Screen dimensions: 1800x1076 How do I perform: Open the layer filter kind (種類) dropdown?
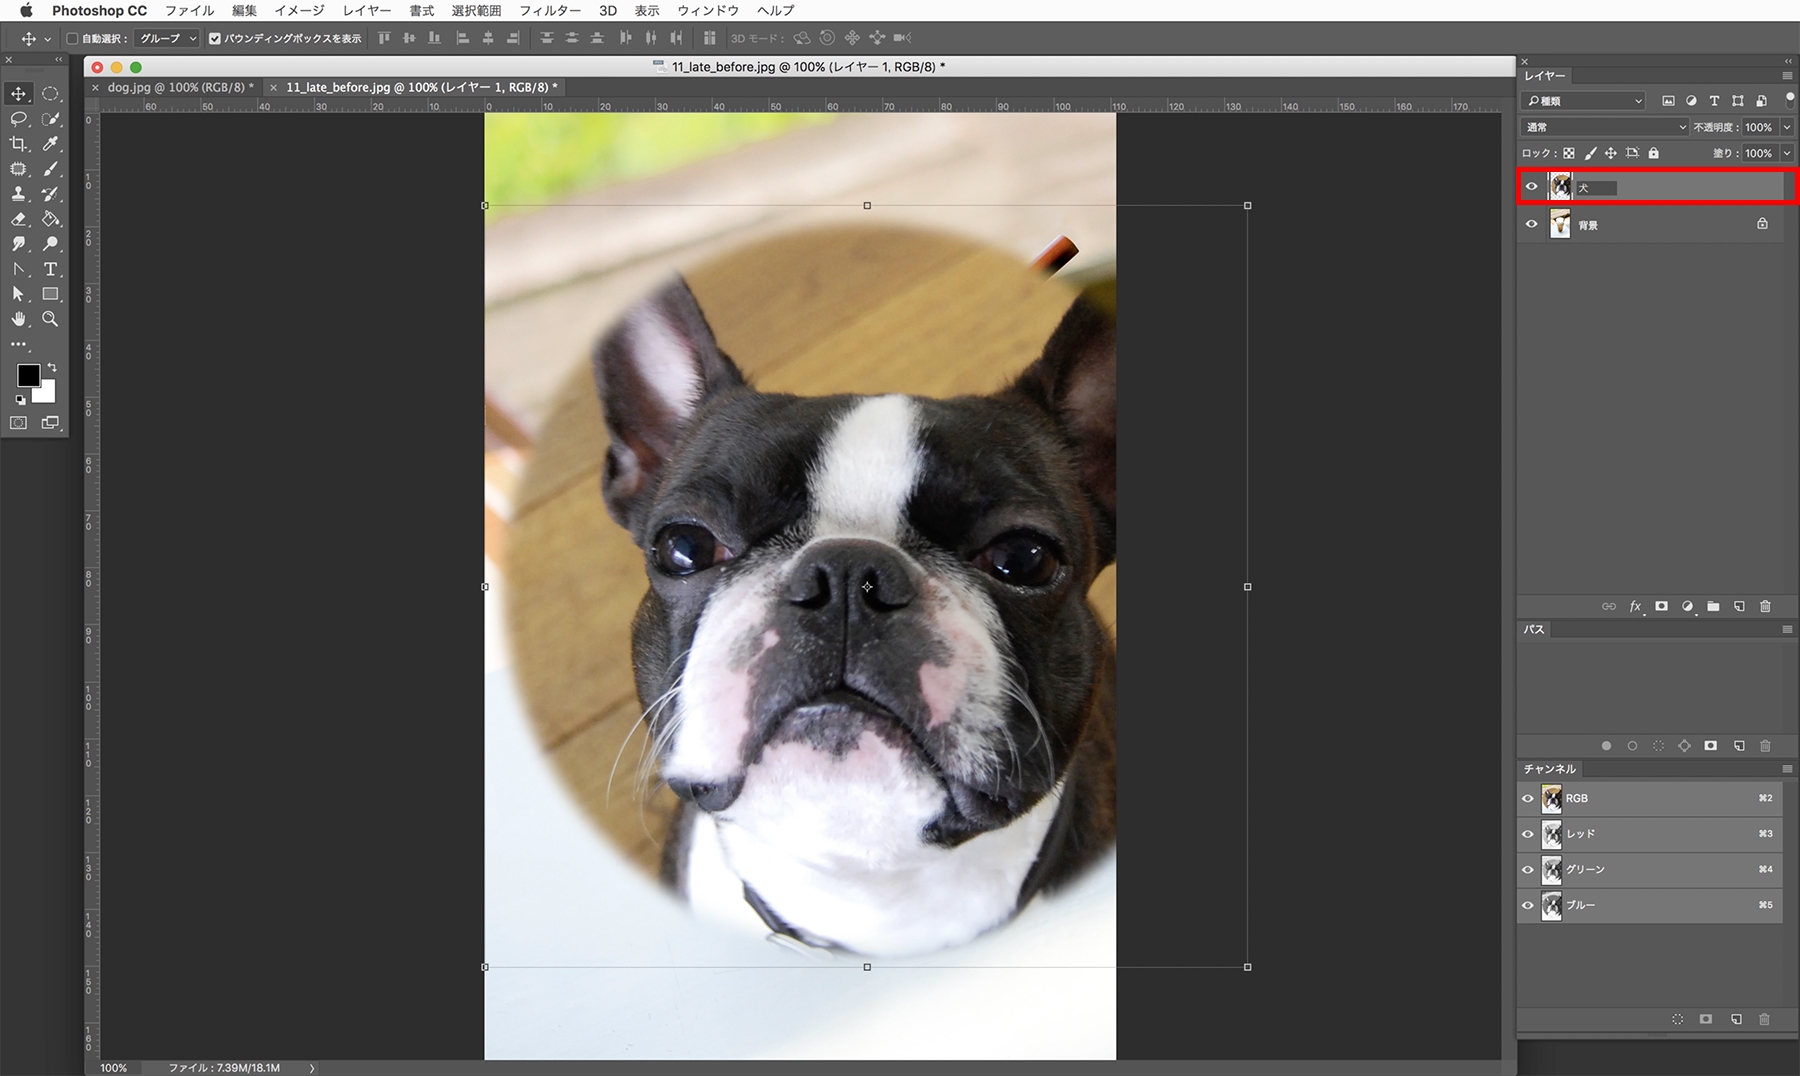(x=1583, y=101)
